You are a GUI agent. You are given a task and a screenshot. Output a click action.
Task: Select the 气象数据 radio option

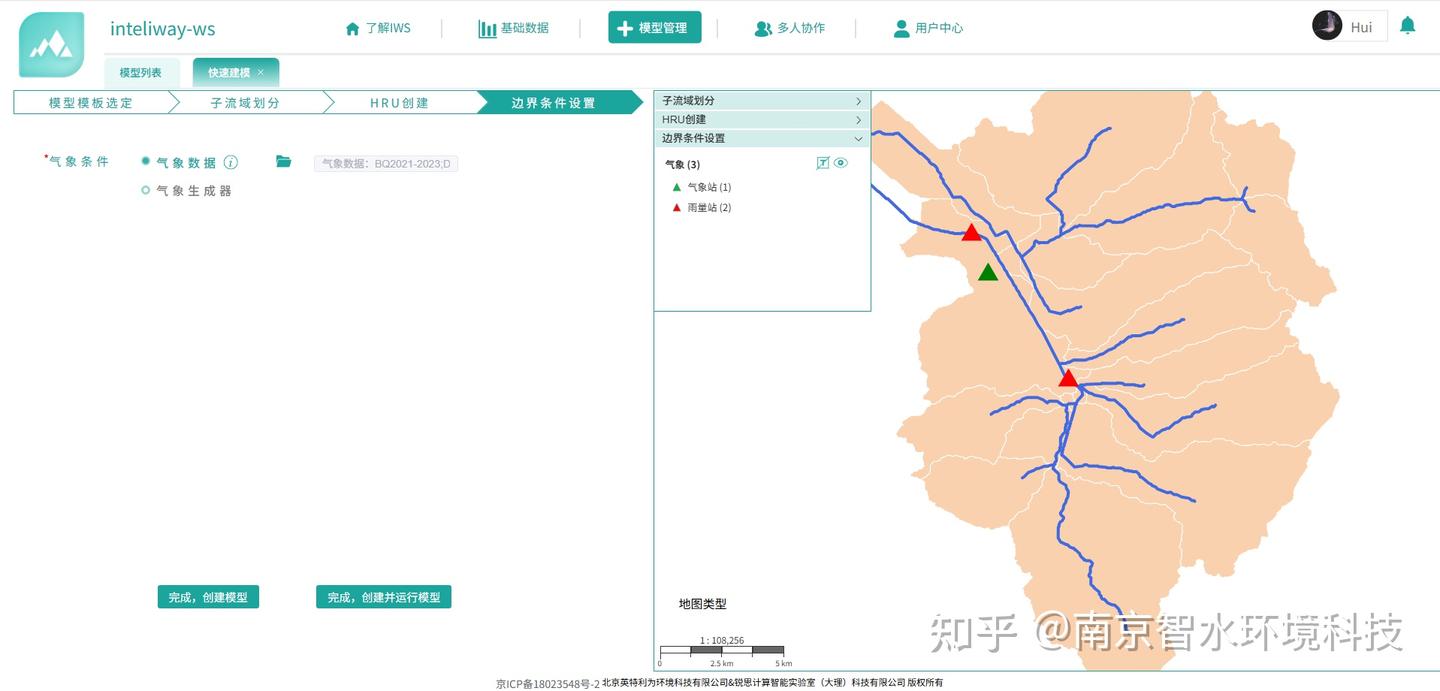coord(146,162)
